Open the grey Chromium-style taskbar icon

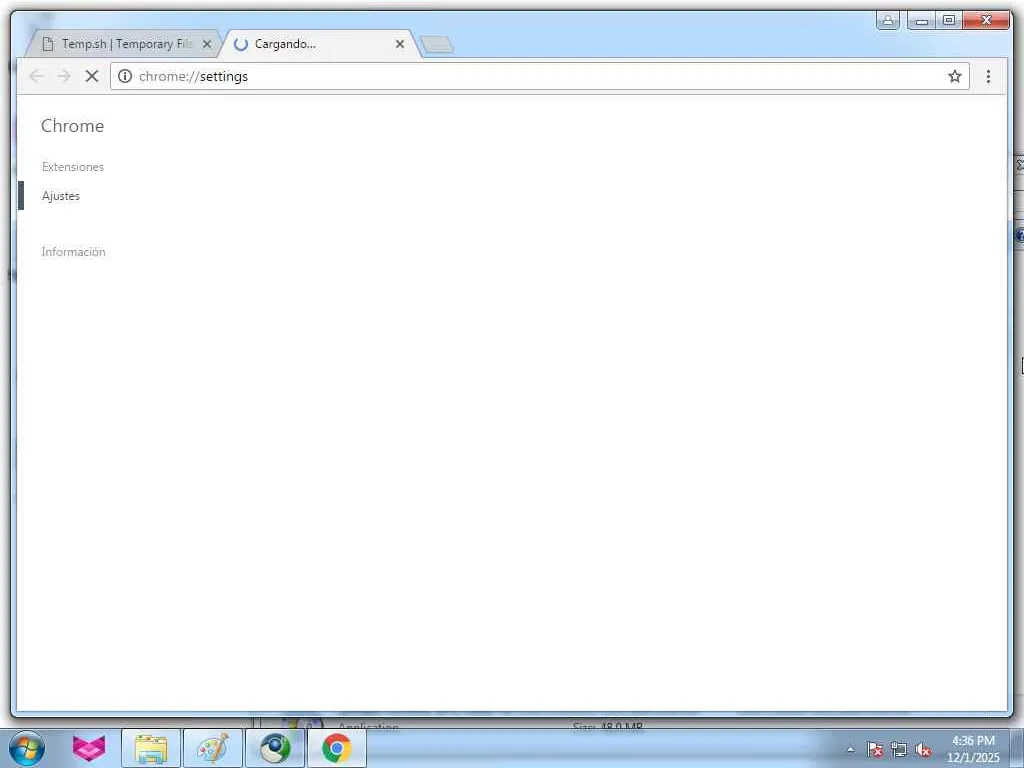coord(275,748)
